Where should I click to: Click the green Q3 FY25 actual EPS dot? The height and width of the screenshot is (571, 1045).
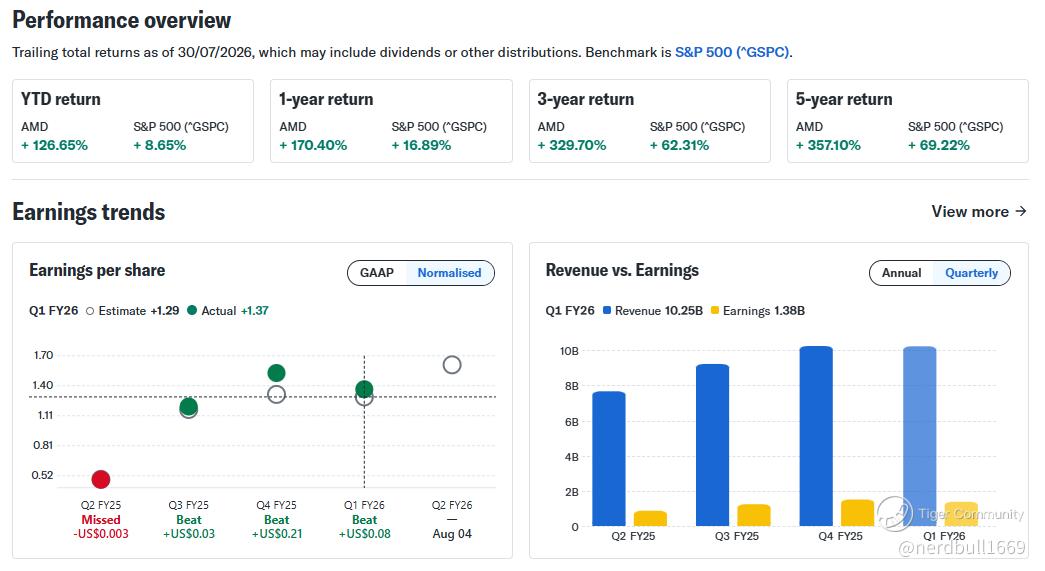[189, 406]
